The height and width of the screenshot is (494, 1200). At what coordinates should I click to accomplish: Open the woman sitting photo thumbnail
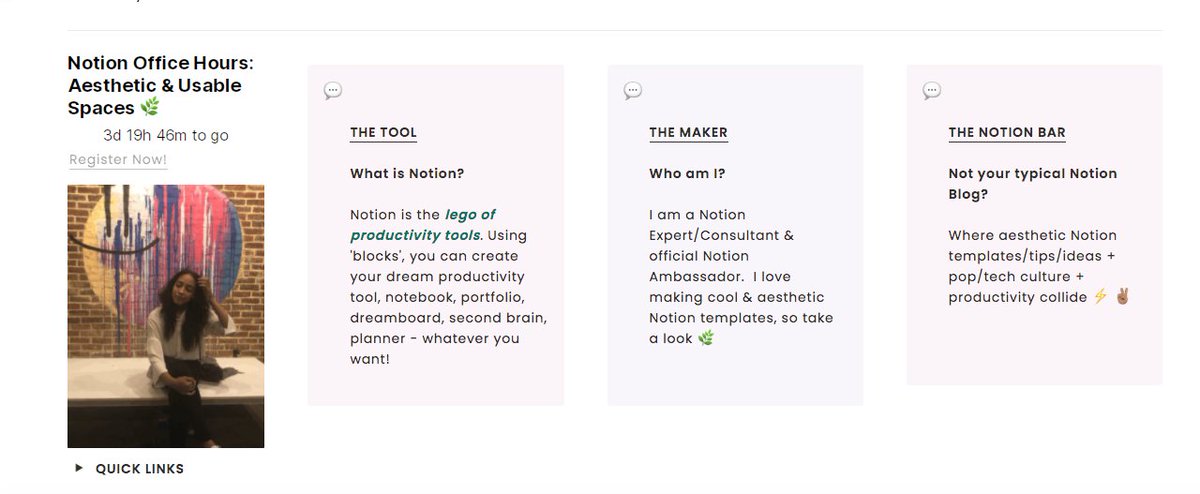(166, 316)
